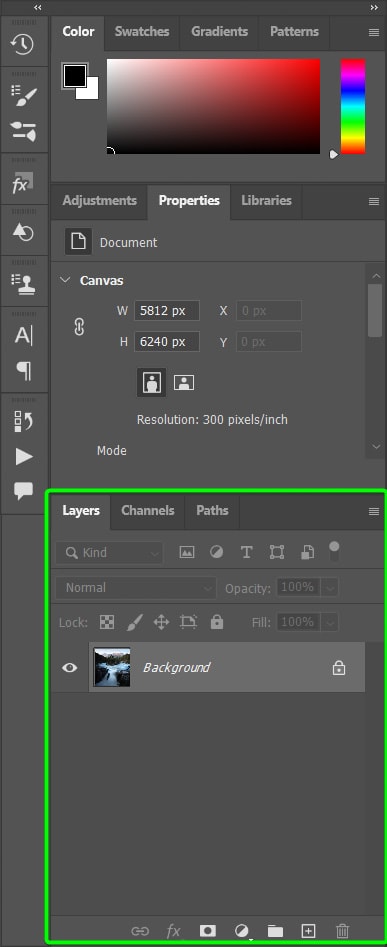Click the canvas width field
387x947 pixels.
(167, 310)
